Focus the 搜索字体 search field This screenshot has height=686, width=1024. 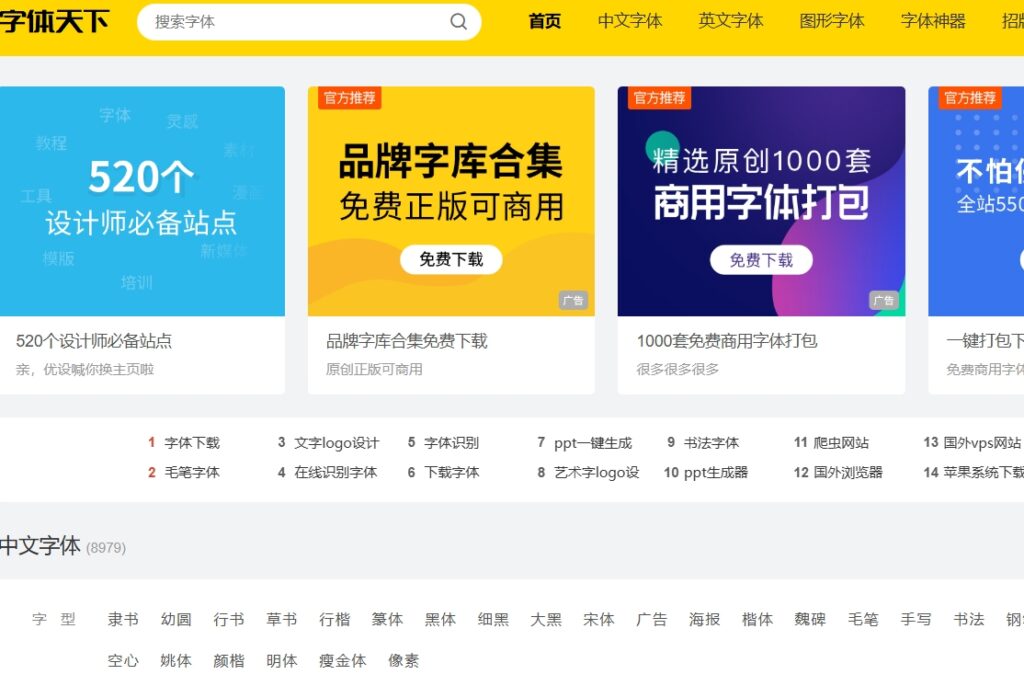point(298,22)
